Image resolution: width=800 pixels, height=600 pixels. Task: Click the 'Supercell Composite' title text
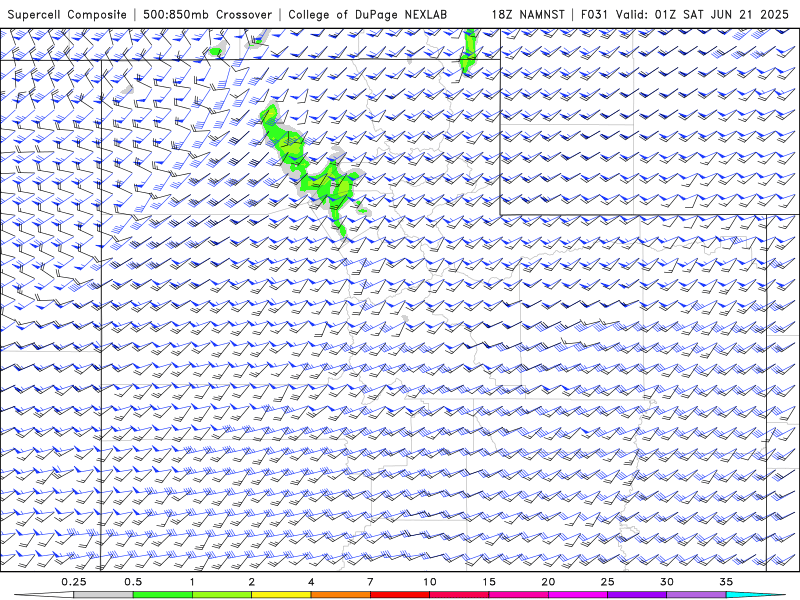click(x=67, y=14)
